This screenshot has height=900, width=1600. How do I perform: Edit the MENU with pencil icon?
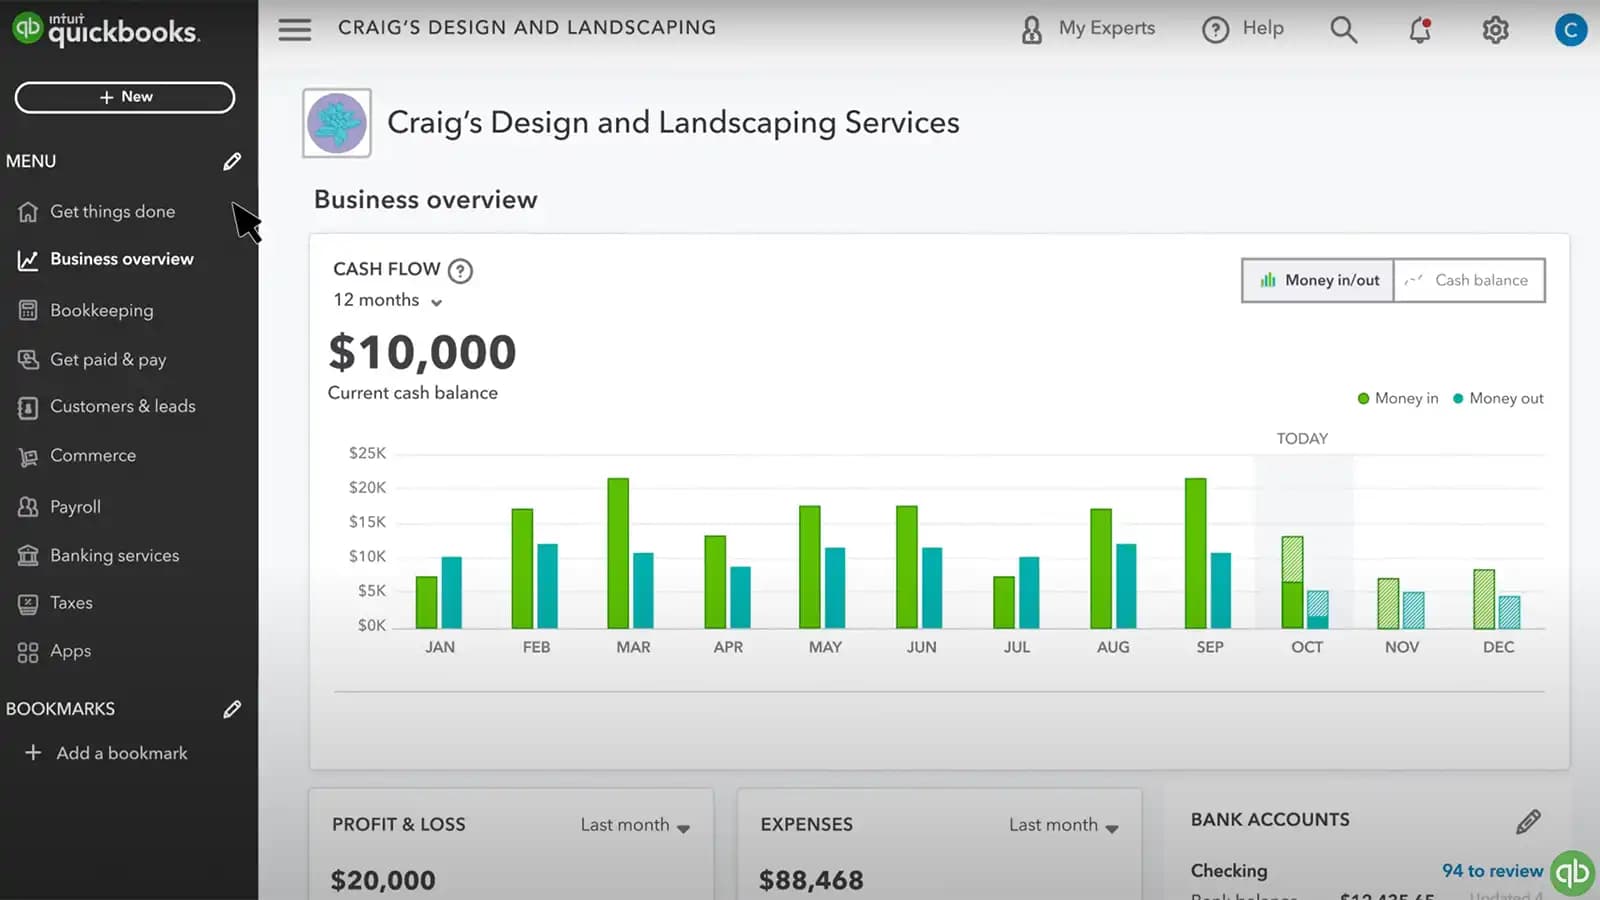pos(232,161)
